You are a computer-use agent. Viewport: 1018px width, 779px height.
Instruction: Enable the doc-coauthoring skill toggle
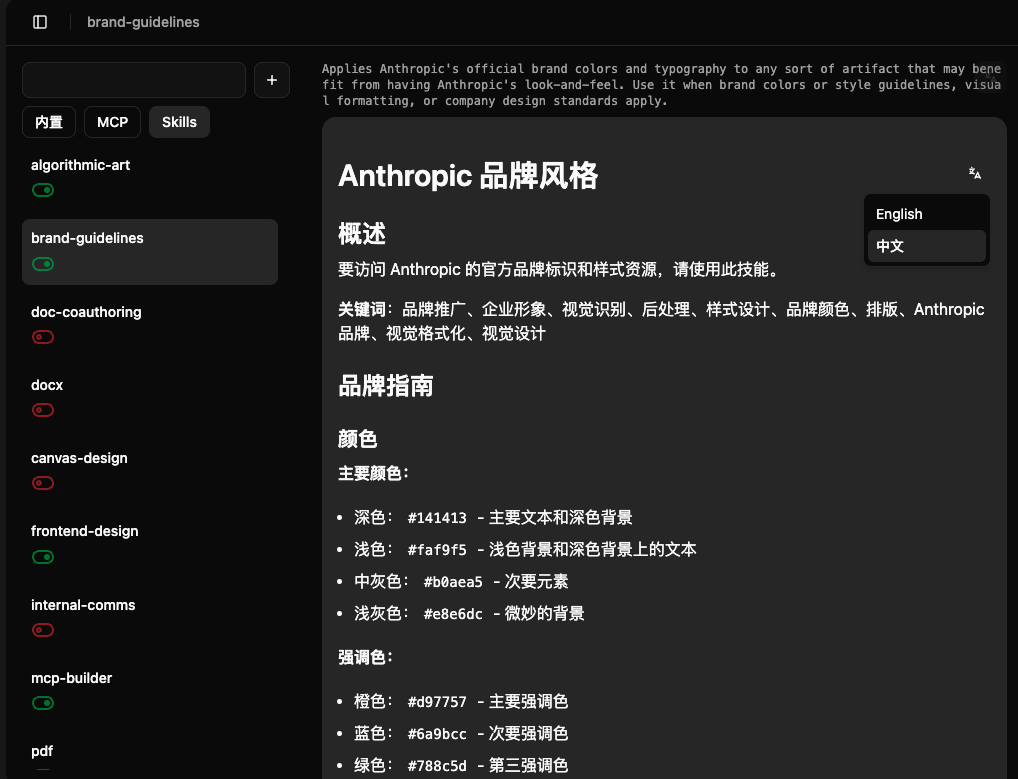coord(43,337)
